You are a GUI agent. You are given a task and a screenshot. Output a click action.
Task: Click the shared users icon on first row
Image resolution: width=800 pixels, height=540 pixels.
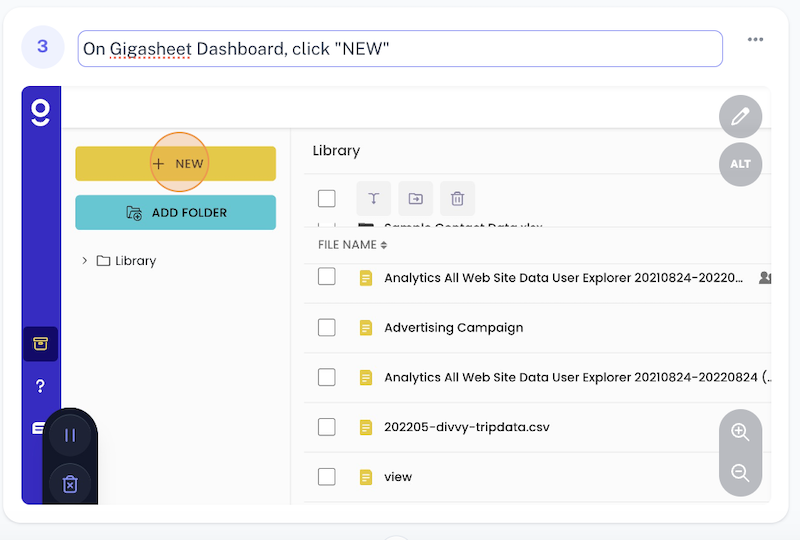765,278
